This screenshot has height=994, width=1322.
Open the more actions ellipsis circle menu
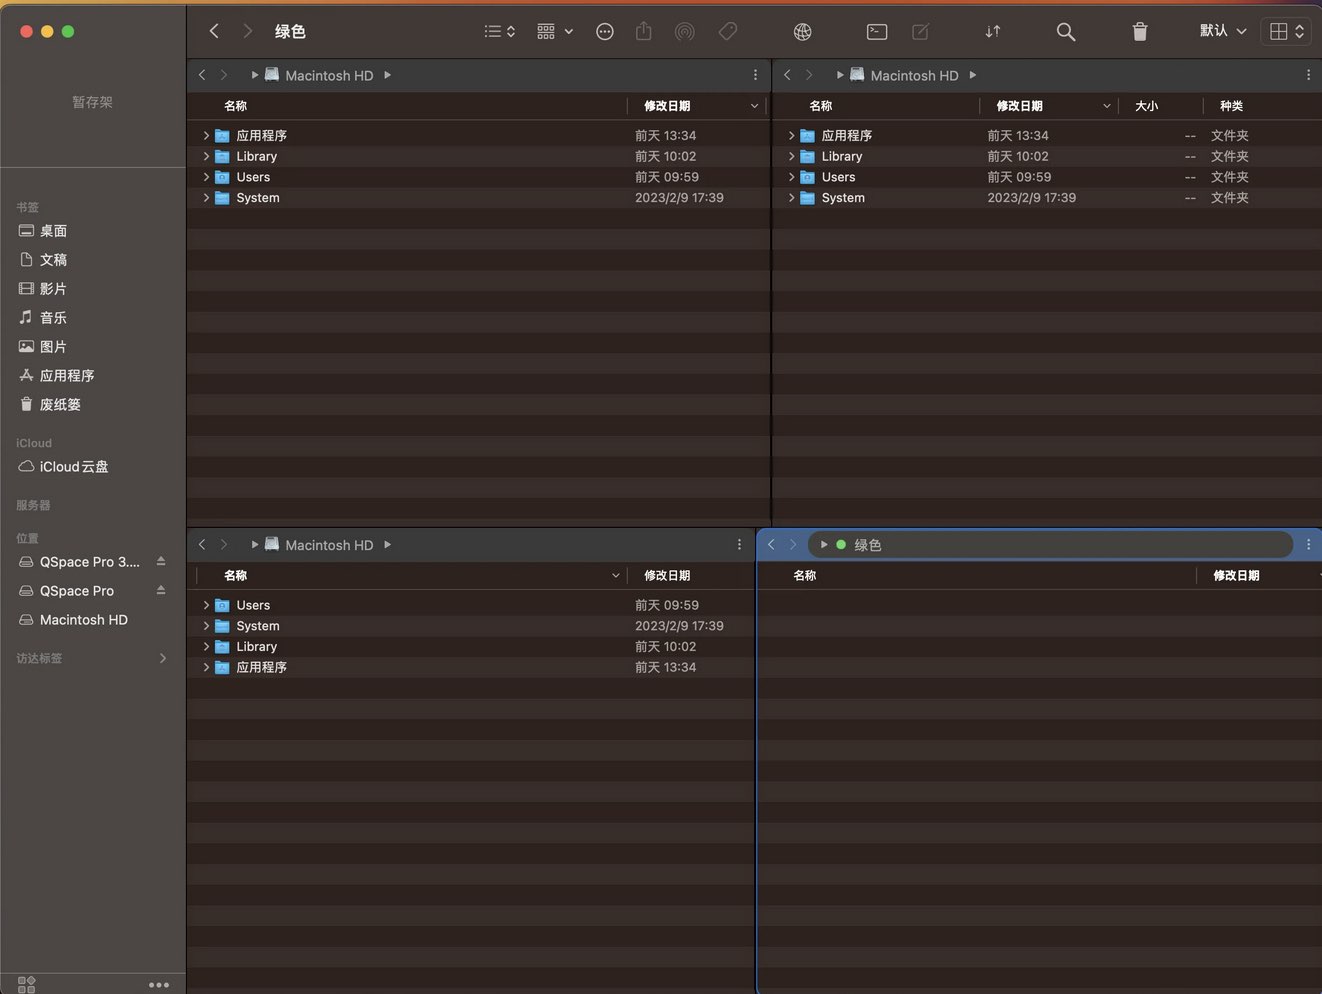pyautogui.click(x=605, y=31)
